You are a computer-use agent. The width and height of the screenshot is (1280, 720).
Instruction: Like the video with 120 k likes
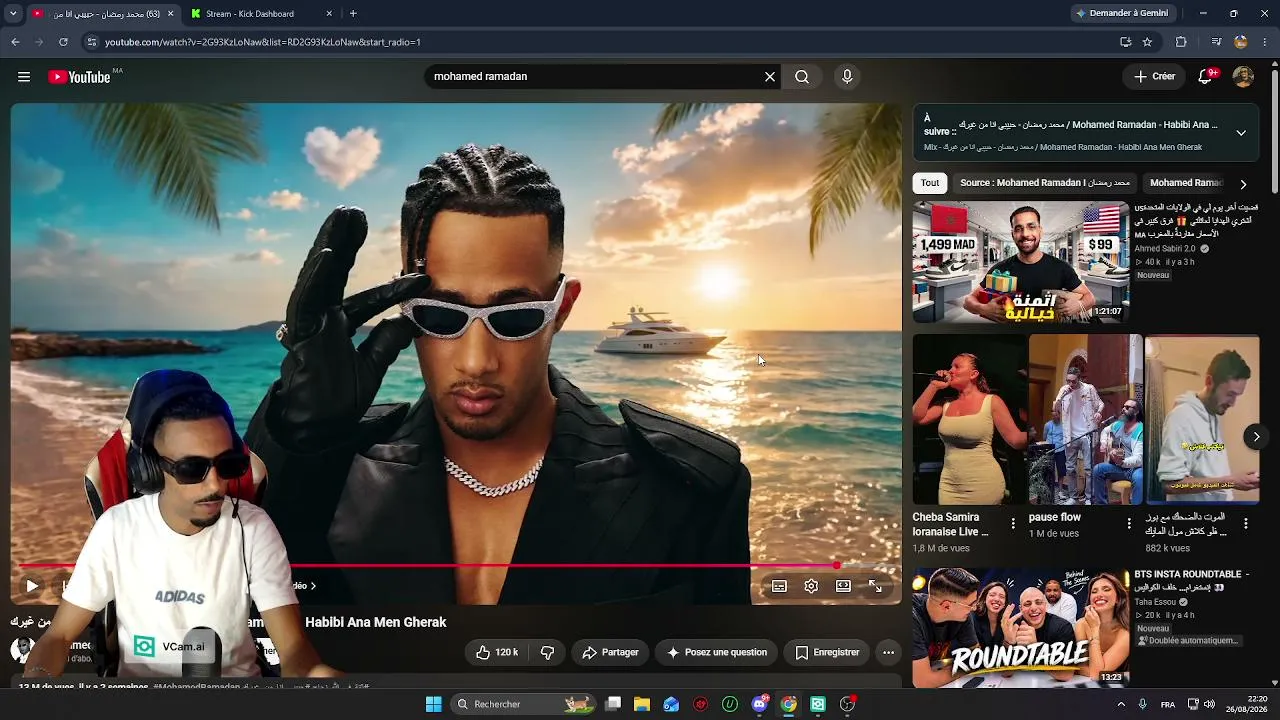point(497,652)
